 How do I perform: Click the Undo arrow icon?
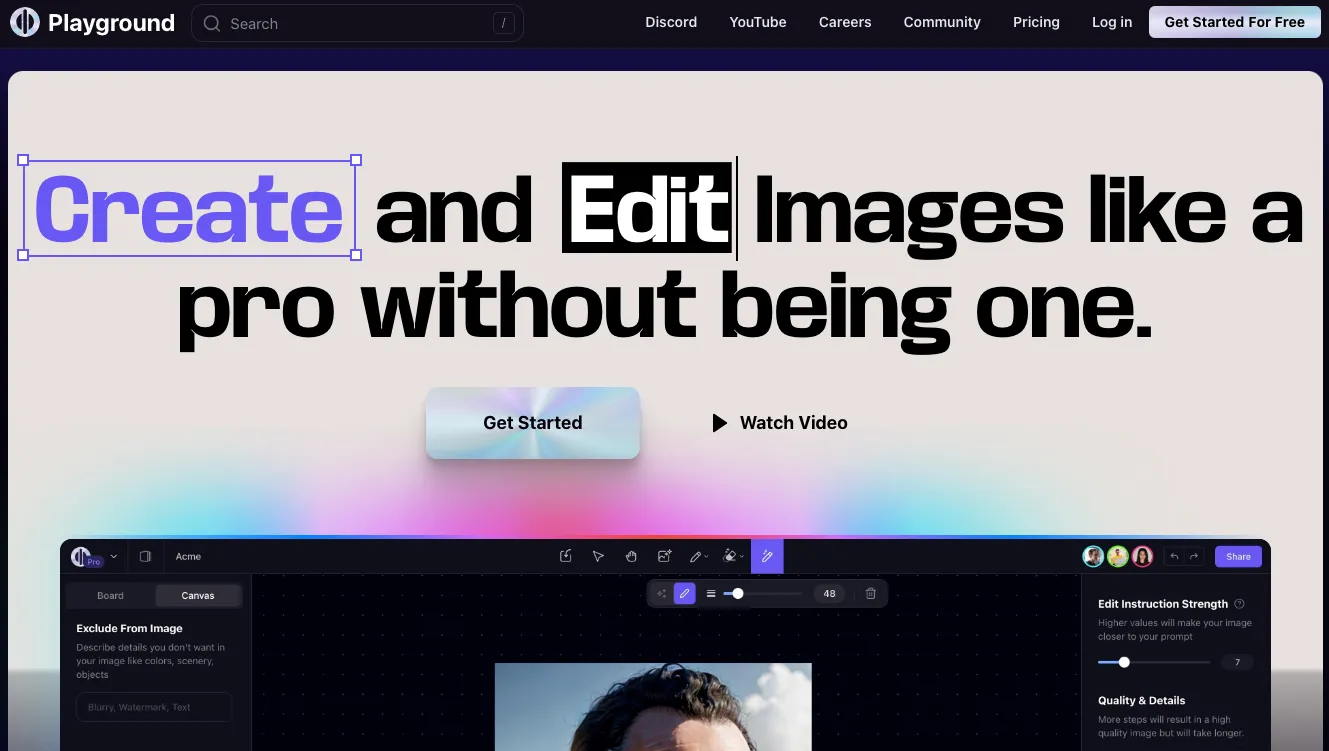1173,557
